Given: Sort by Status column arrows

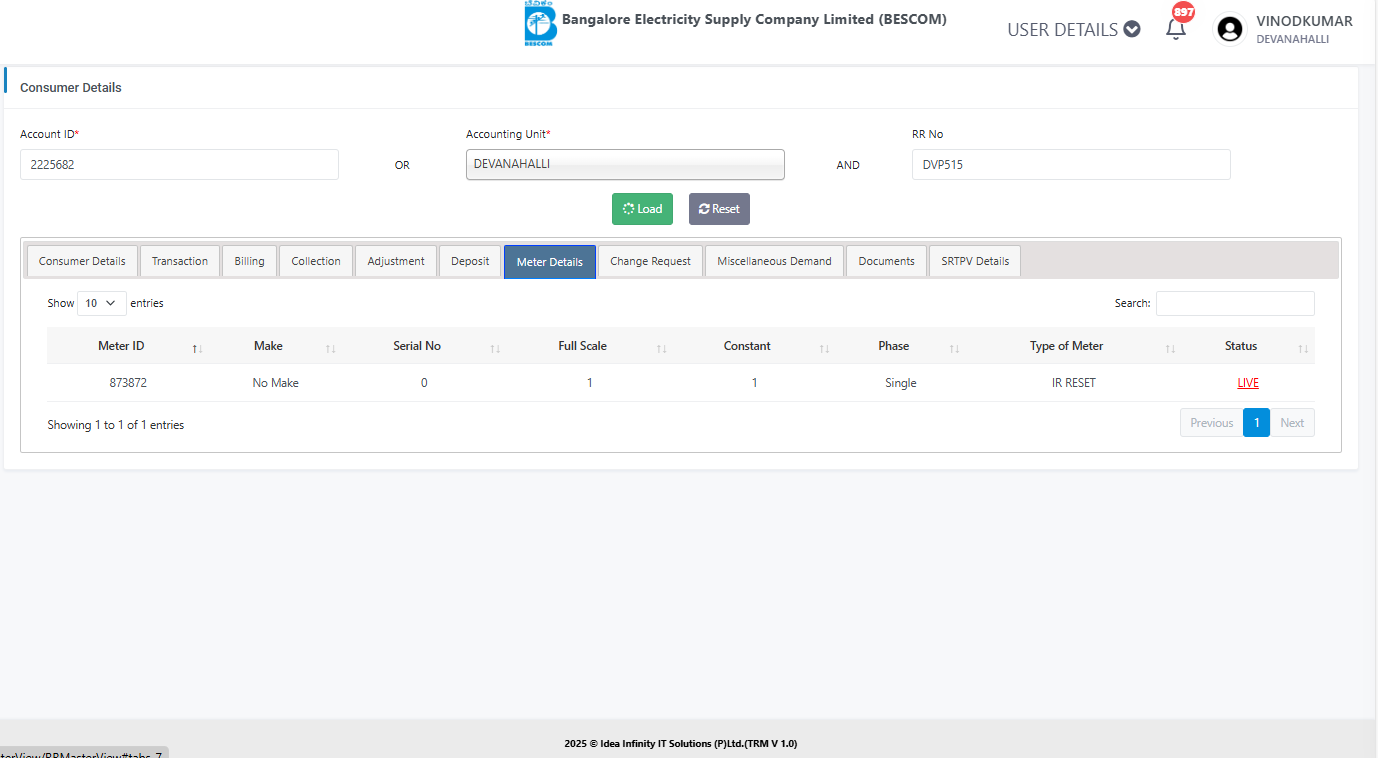Looking at the screenshot, I should pyautogui.click(x=1303, y=348).
